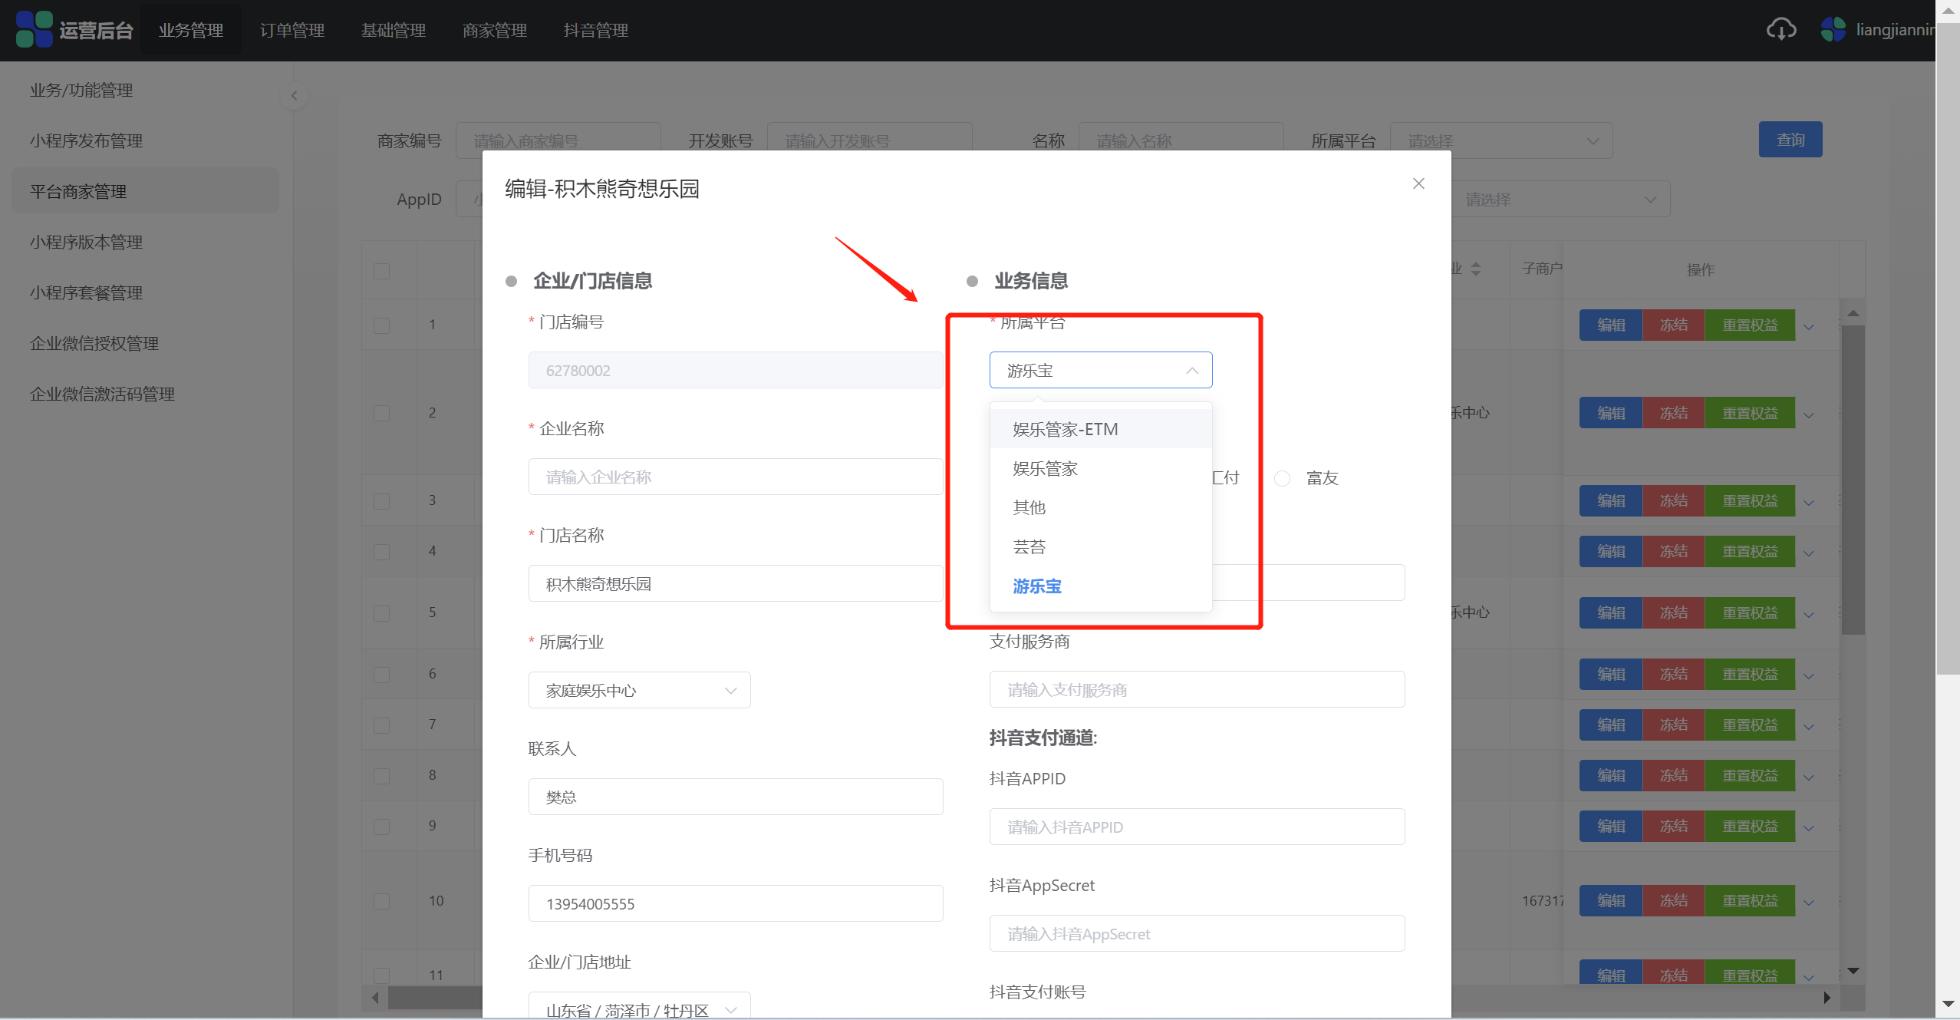Go to 小程序套餐管理 sidebar item
Image resolution: width=1960 pixels, height=1020 pixels.
tap(145, 293)
